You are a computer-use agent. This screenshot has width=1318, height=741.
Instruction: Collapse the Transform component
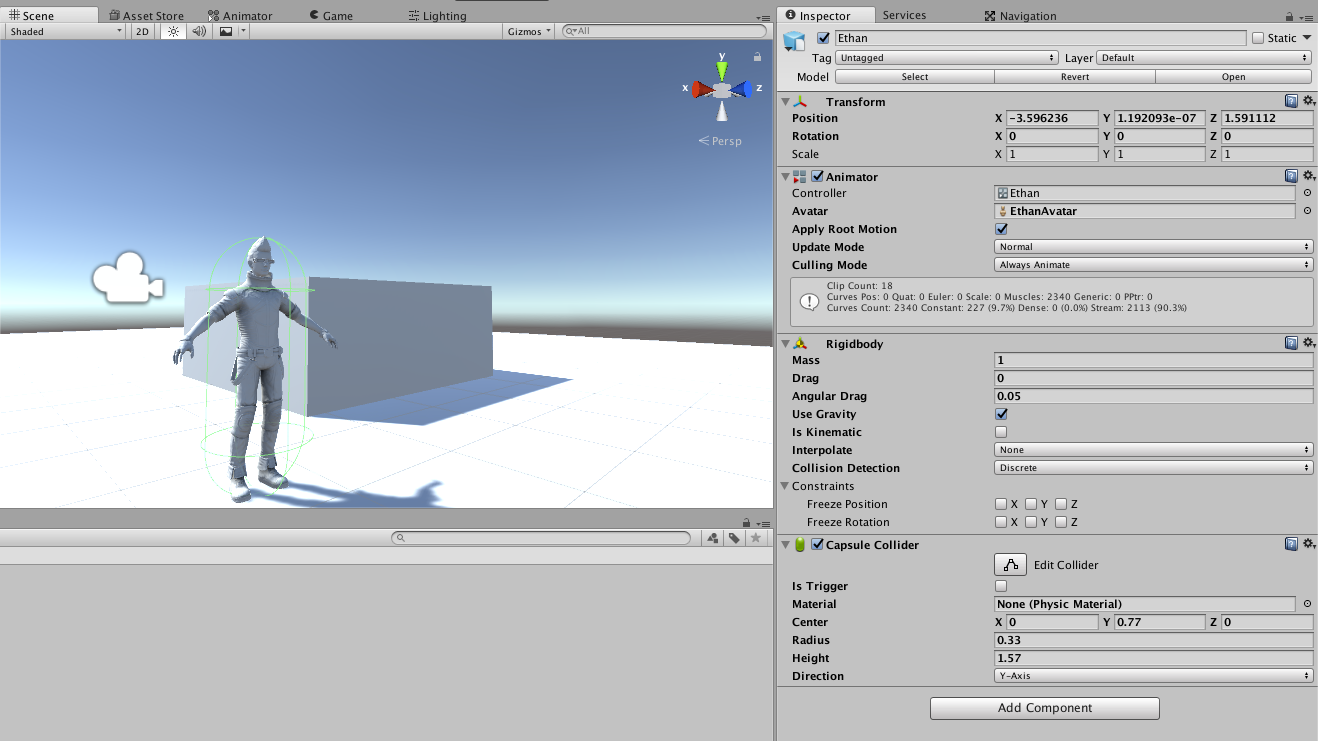785,101
